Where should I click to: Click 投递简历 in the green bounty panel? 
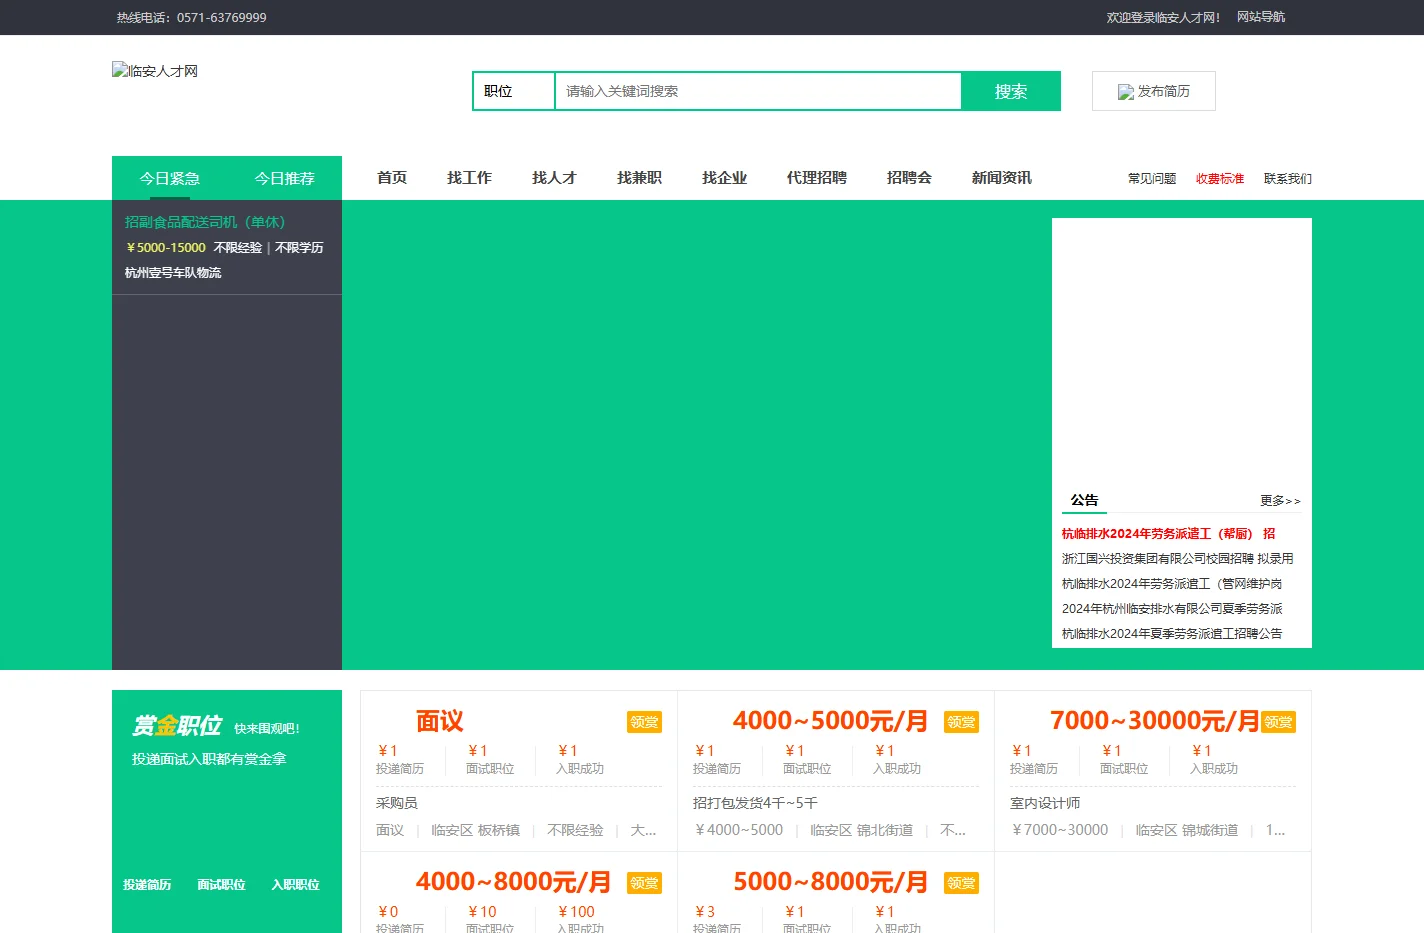147,885
